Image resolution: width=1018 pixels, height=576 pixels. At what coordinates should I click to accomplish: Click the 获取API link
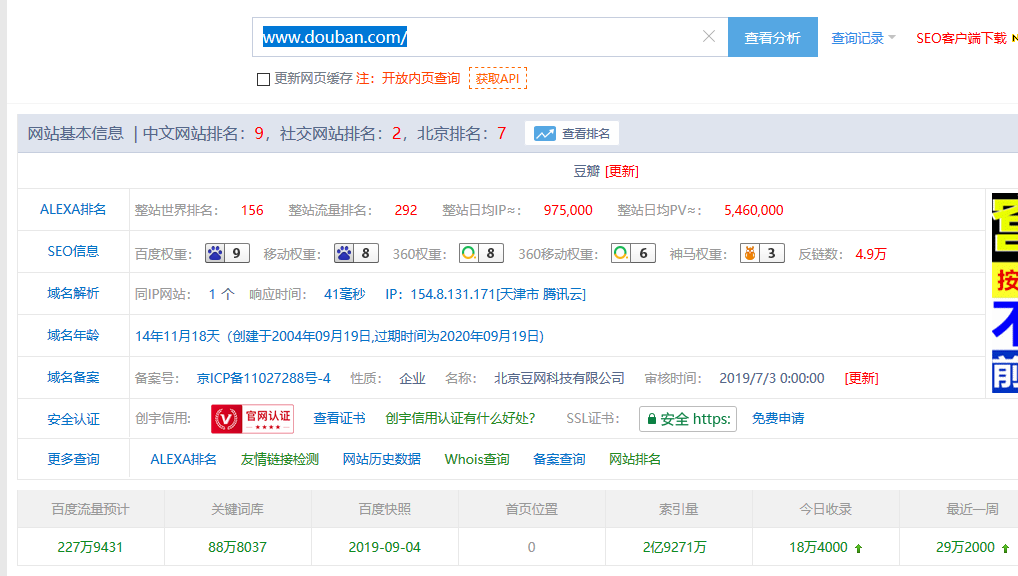pos(498,78)
